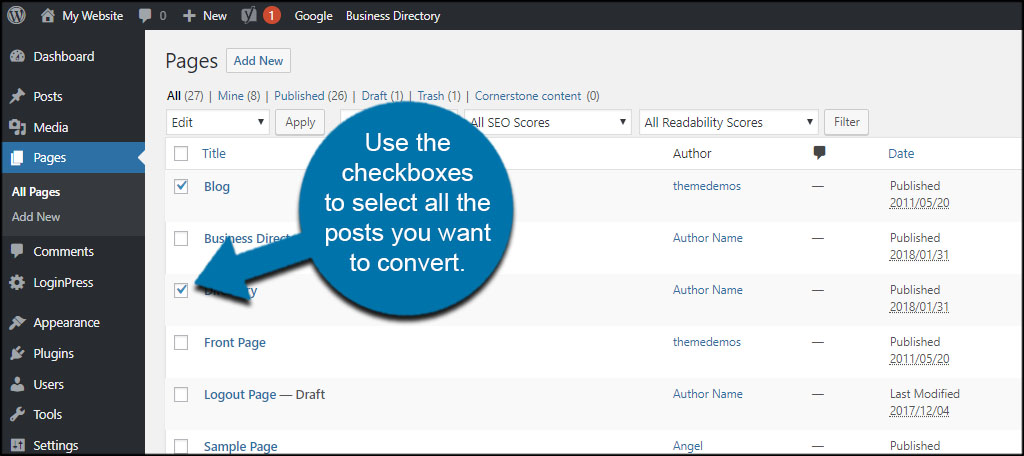Click the Plugins plug icon
Screen dimensions: 1024x456
click(18, 353)
